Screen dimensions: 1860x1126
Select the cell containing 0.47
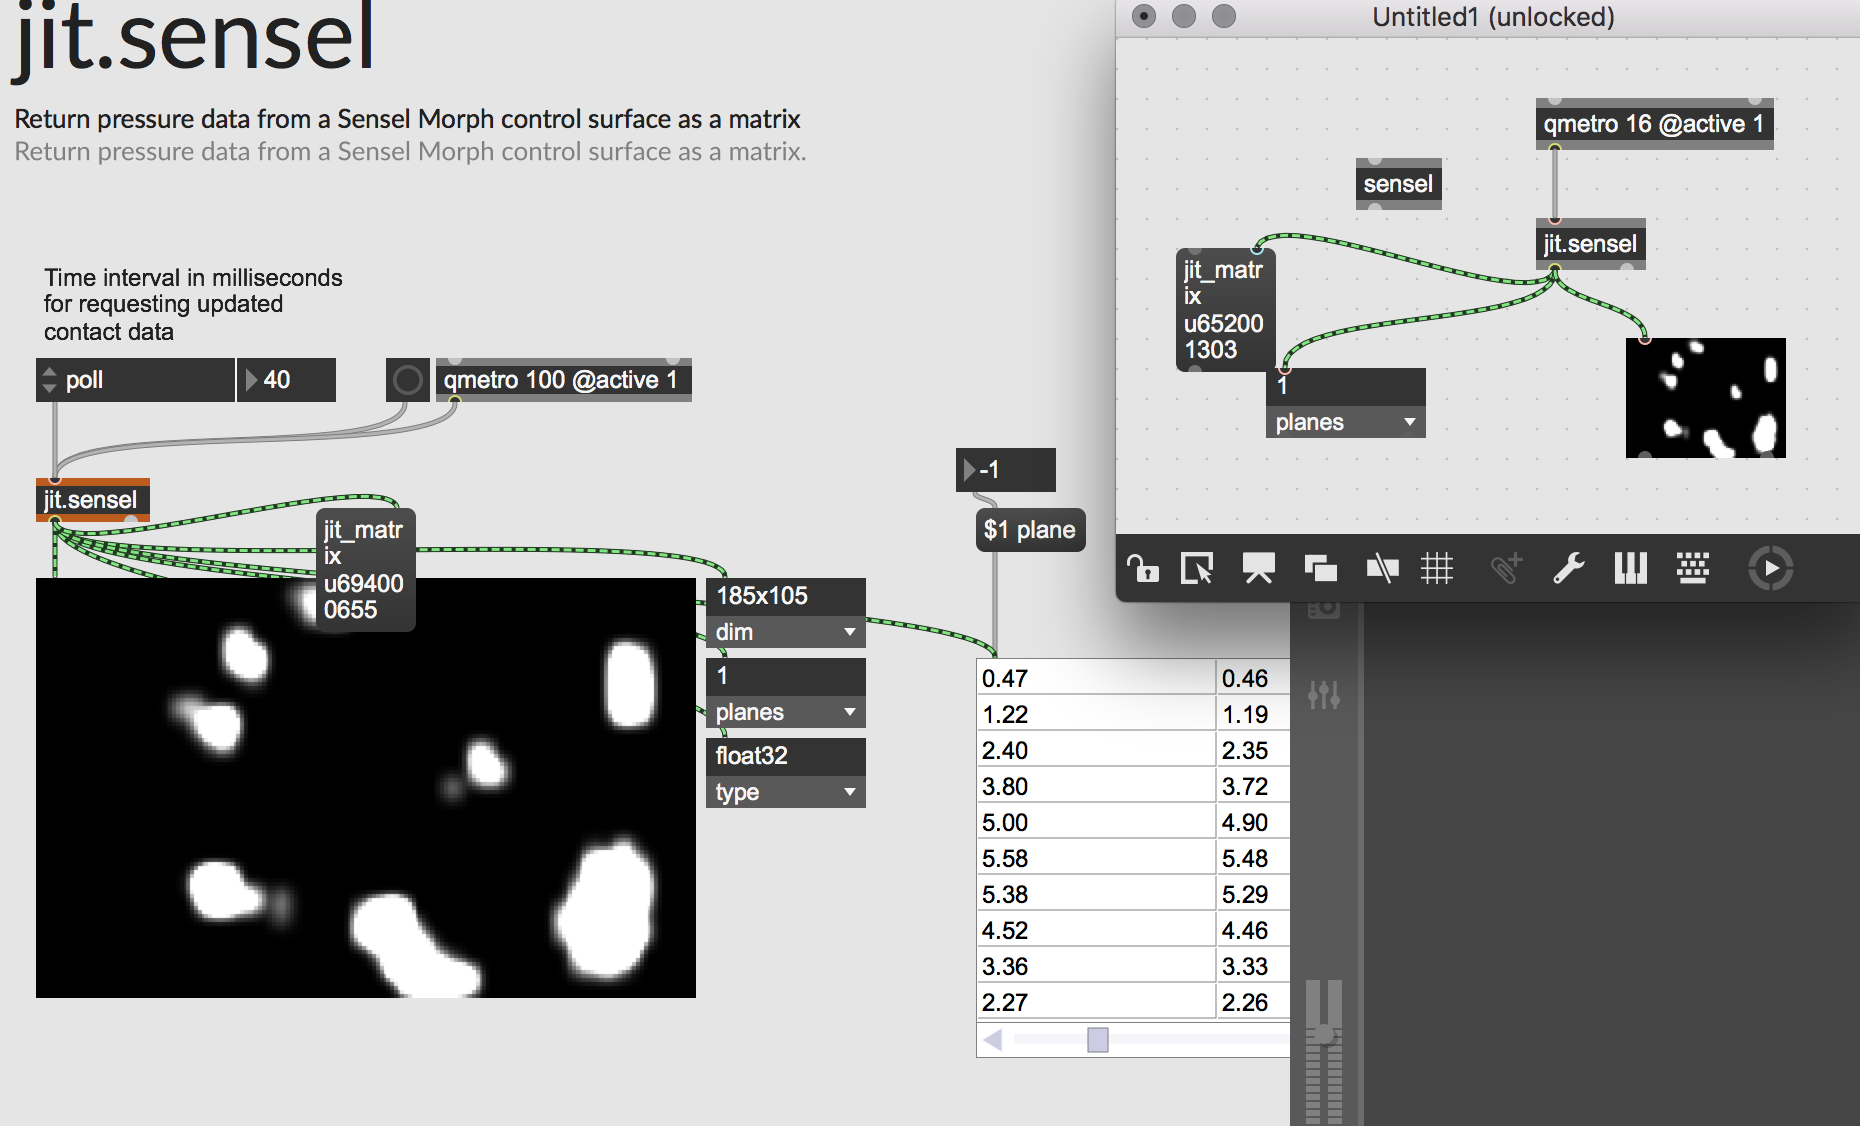pyautogui.click(x=1096, y=677)
